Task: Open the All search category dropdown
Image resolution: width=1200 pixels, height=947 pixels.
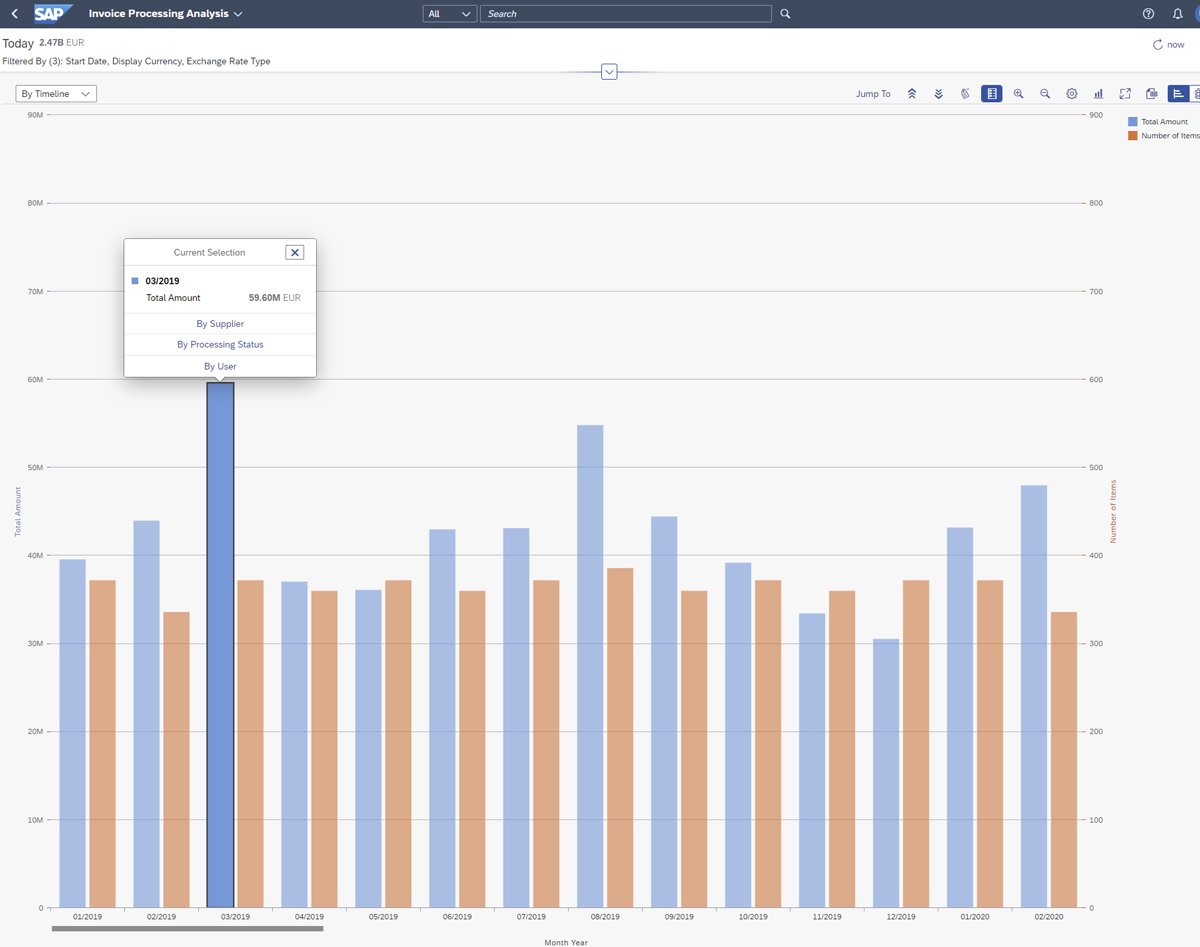Action: [450, 14]
